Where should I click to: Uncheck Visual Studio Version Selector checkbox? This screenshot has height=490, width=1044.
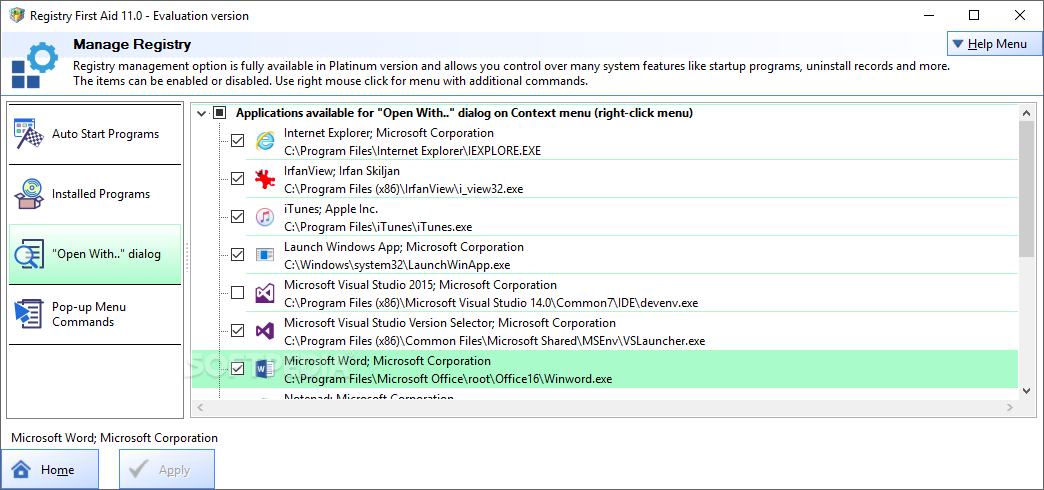[x=237, y=330]
